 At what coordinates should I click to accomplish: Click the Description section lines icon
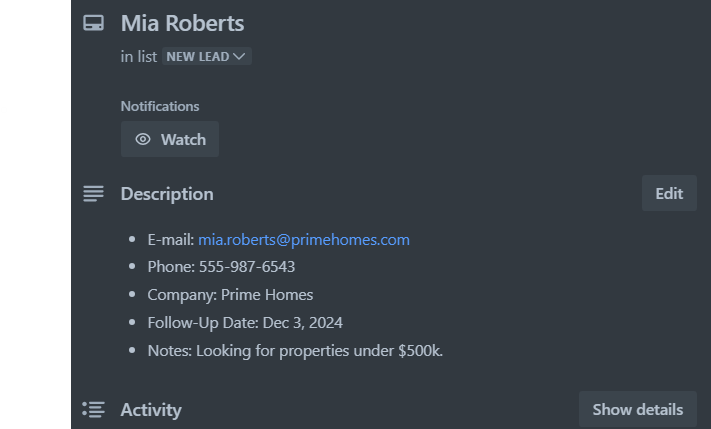coord(93,193)
